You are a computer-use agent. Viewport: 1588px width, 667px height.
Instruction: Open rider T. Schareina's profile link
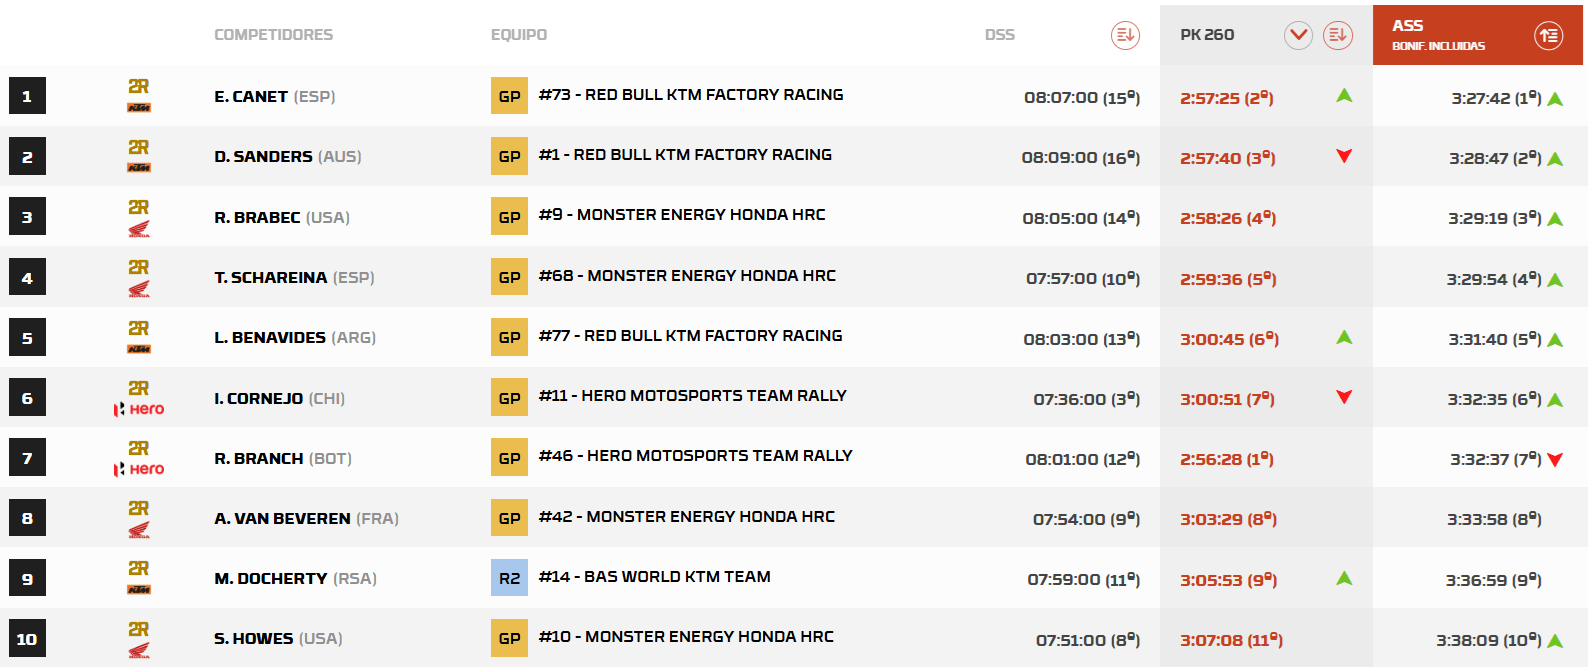pyautogui.click(x=294, y=278)
